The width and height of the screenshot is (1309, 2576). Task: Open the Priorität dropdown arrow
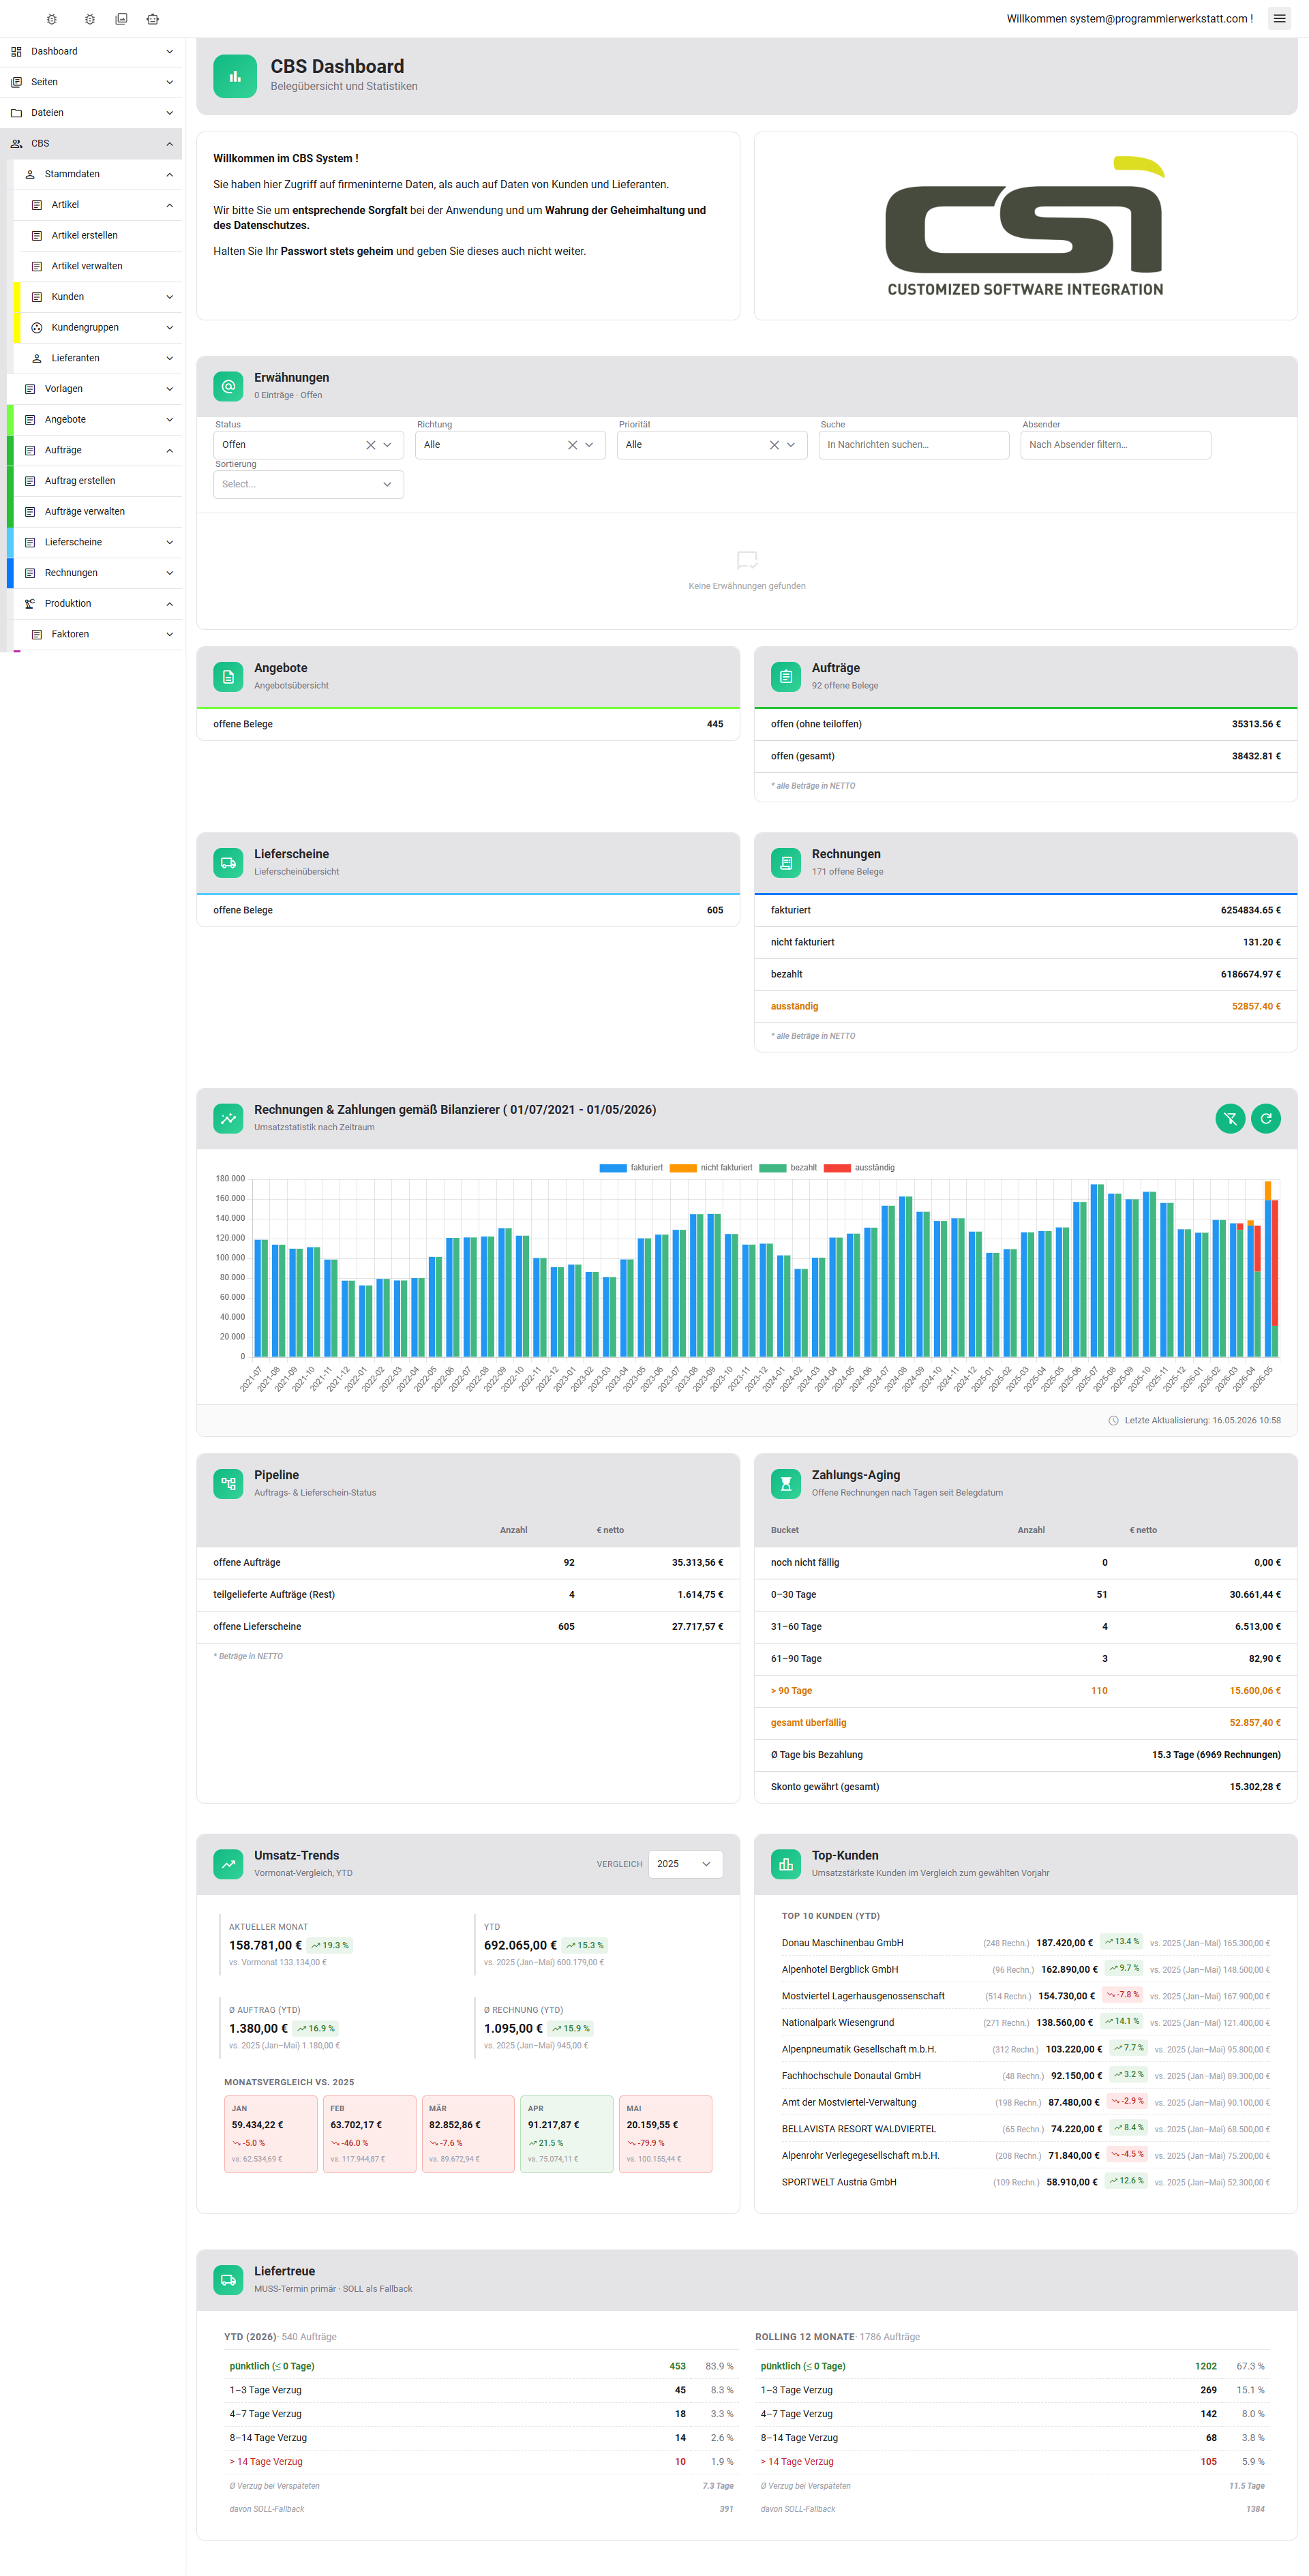791,445
